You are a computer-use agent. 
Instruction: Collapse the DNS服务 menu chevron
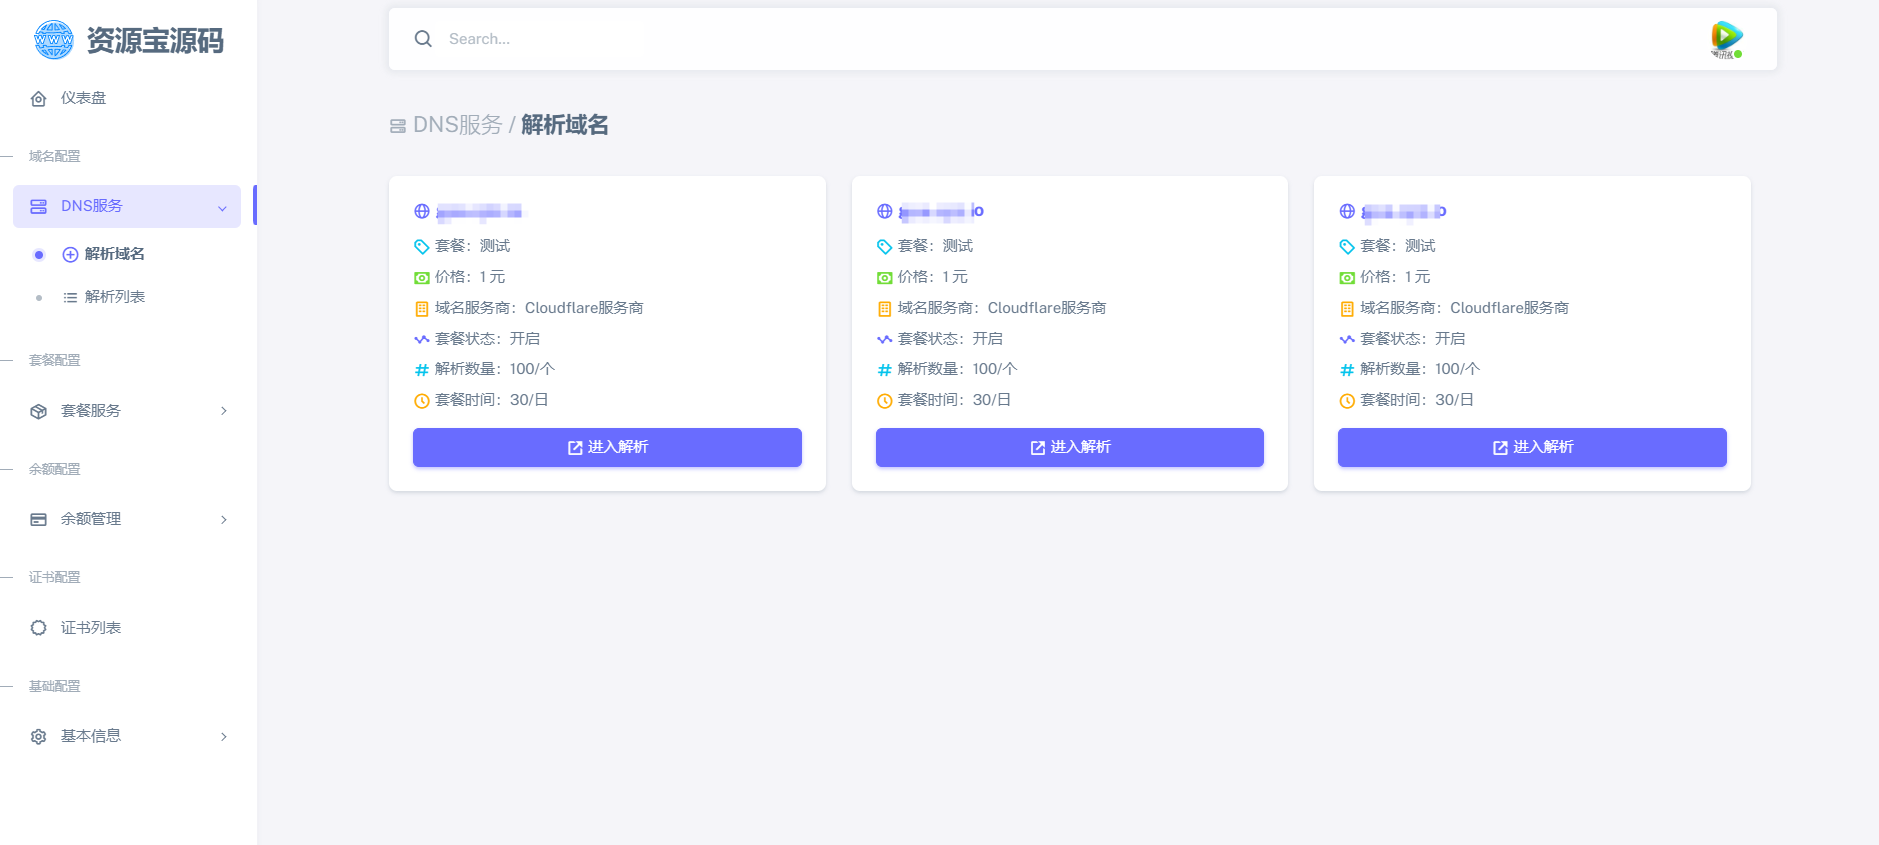tap(222, 208)
